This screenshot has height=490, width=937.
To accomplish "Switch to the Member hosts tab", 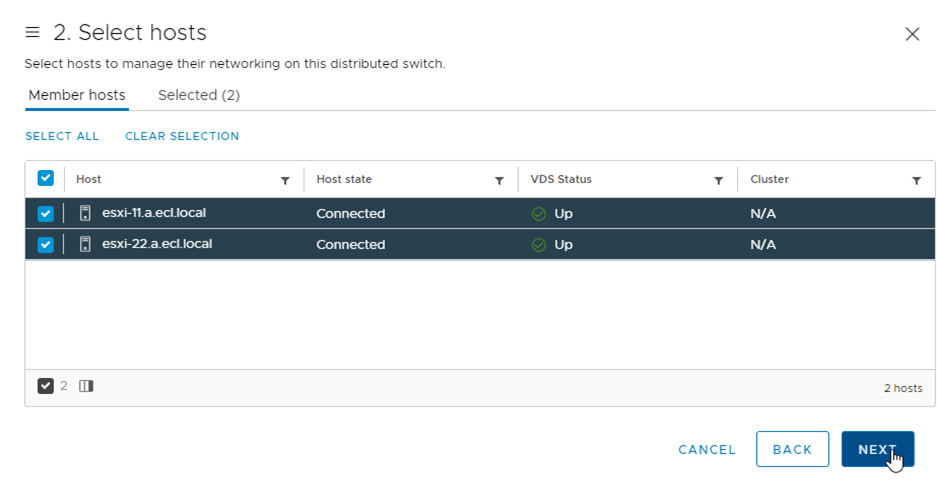I will tap(77, 95).
